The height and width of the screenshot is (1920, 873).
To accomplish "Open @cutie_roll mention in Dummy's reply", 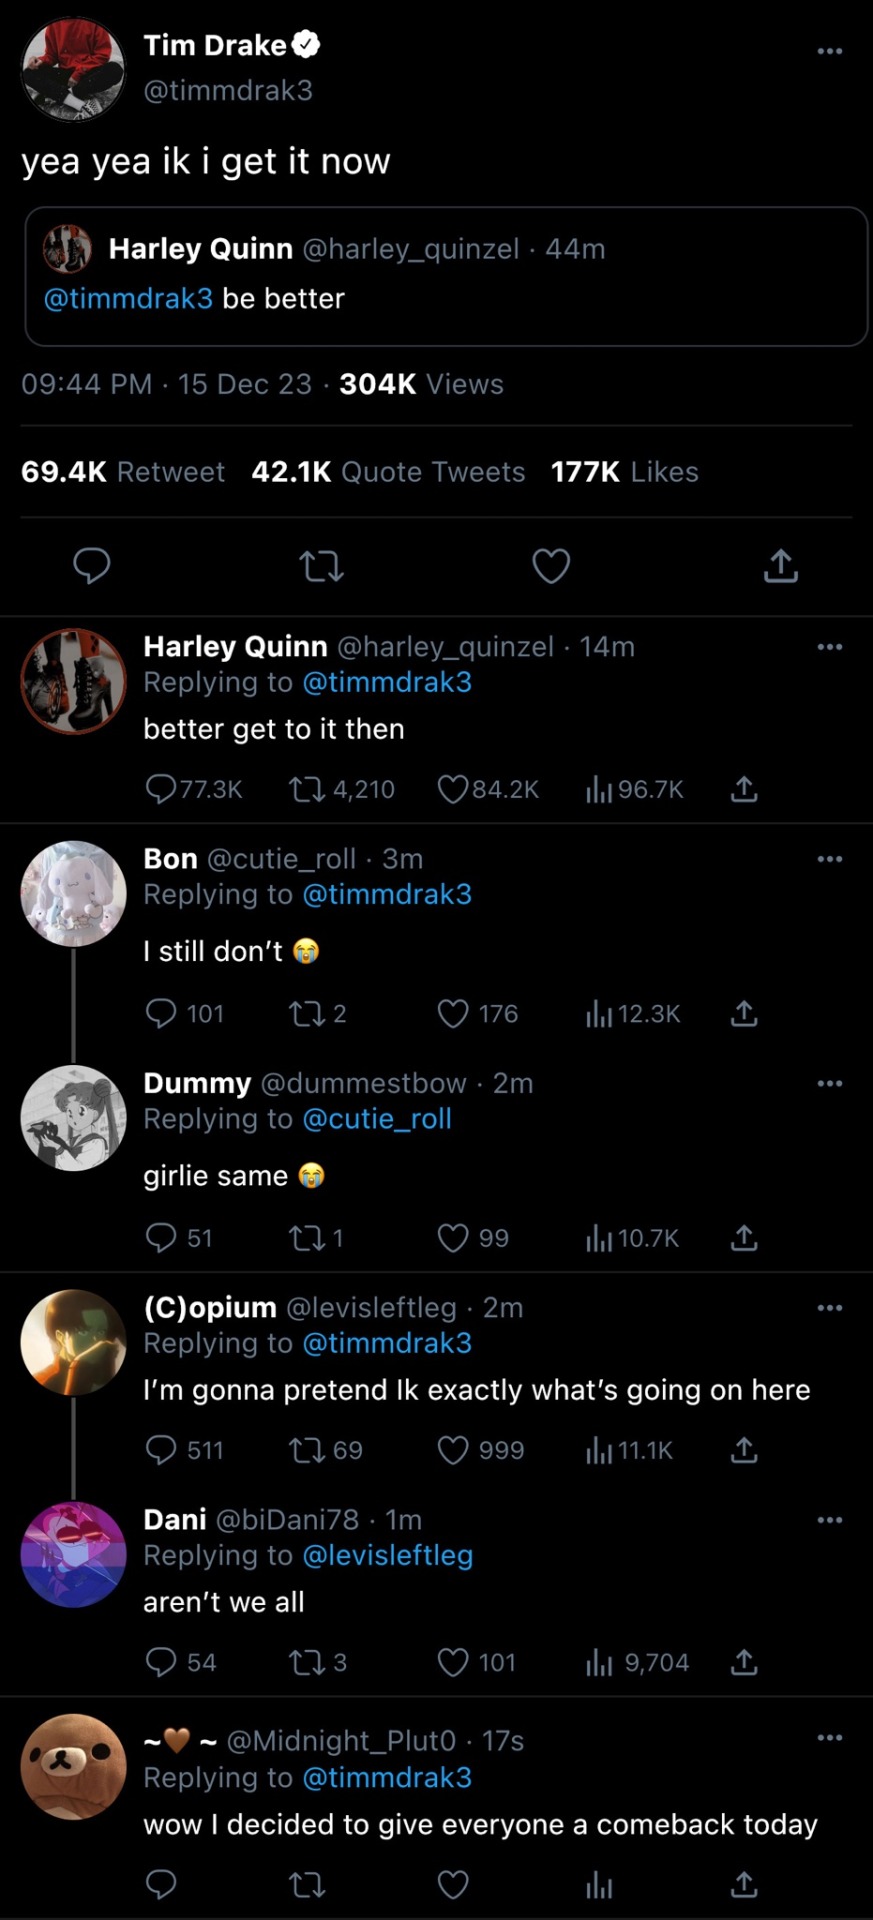I will [376, 1119].
